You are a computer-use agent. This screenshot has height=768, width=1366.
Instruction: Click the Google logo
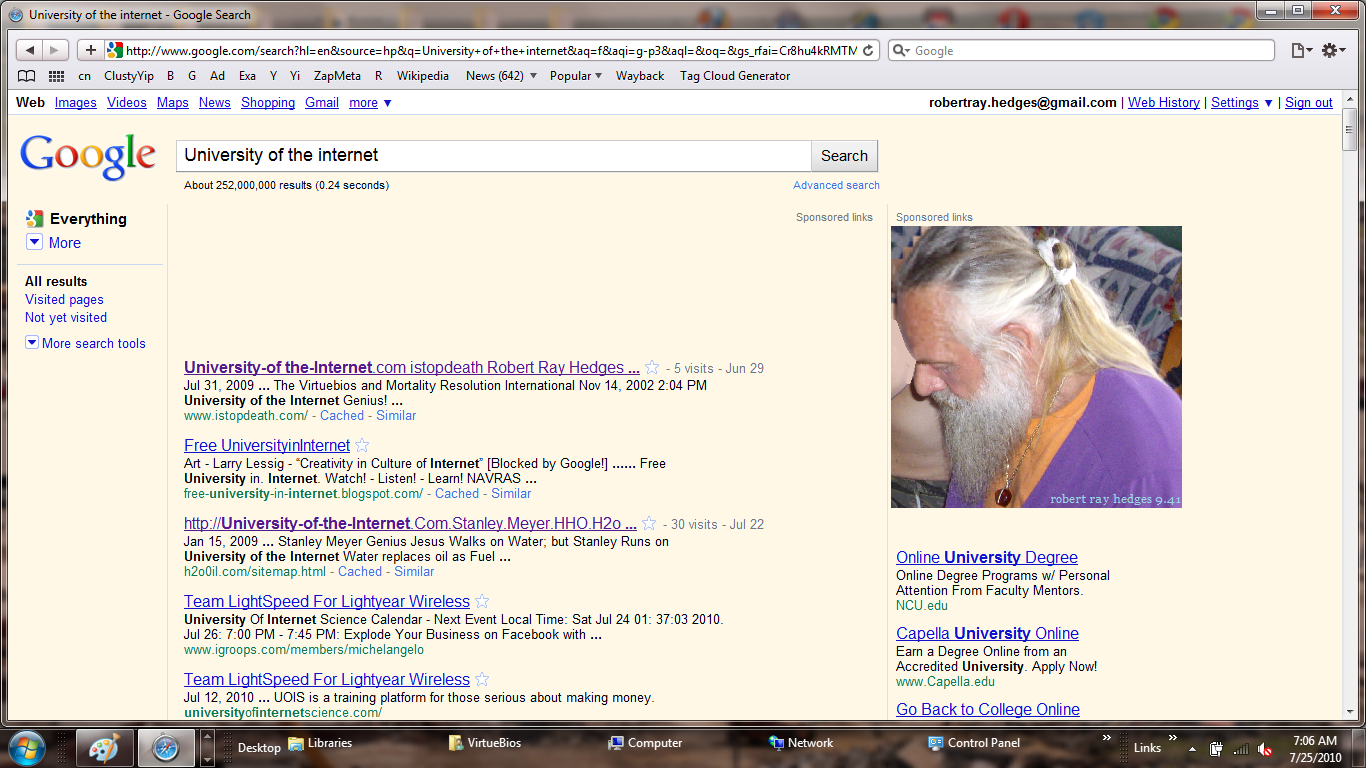88,156
